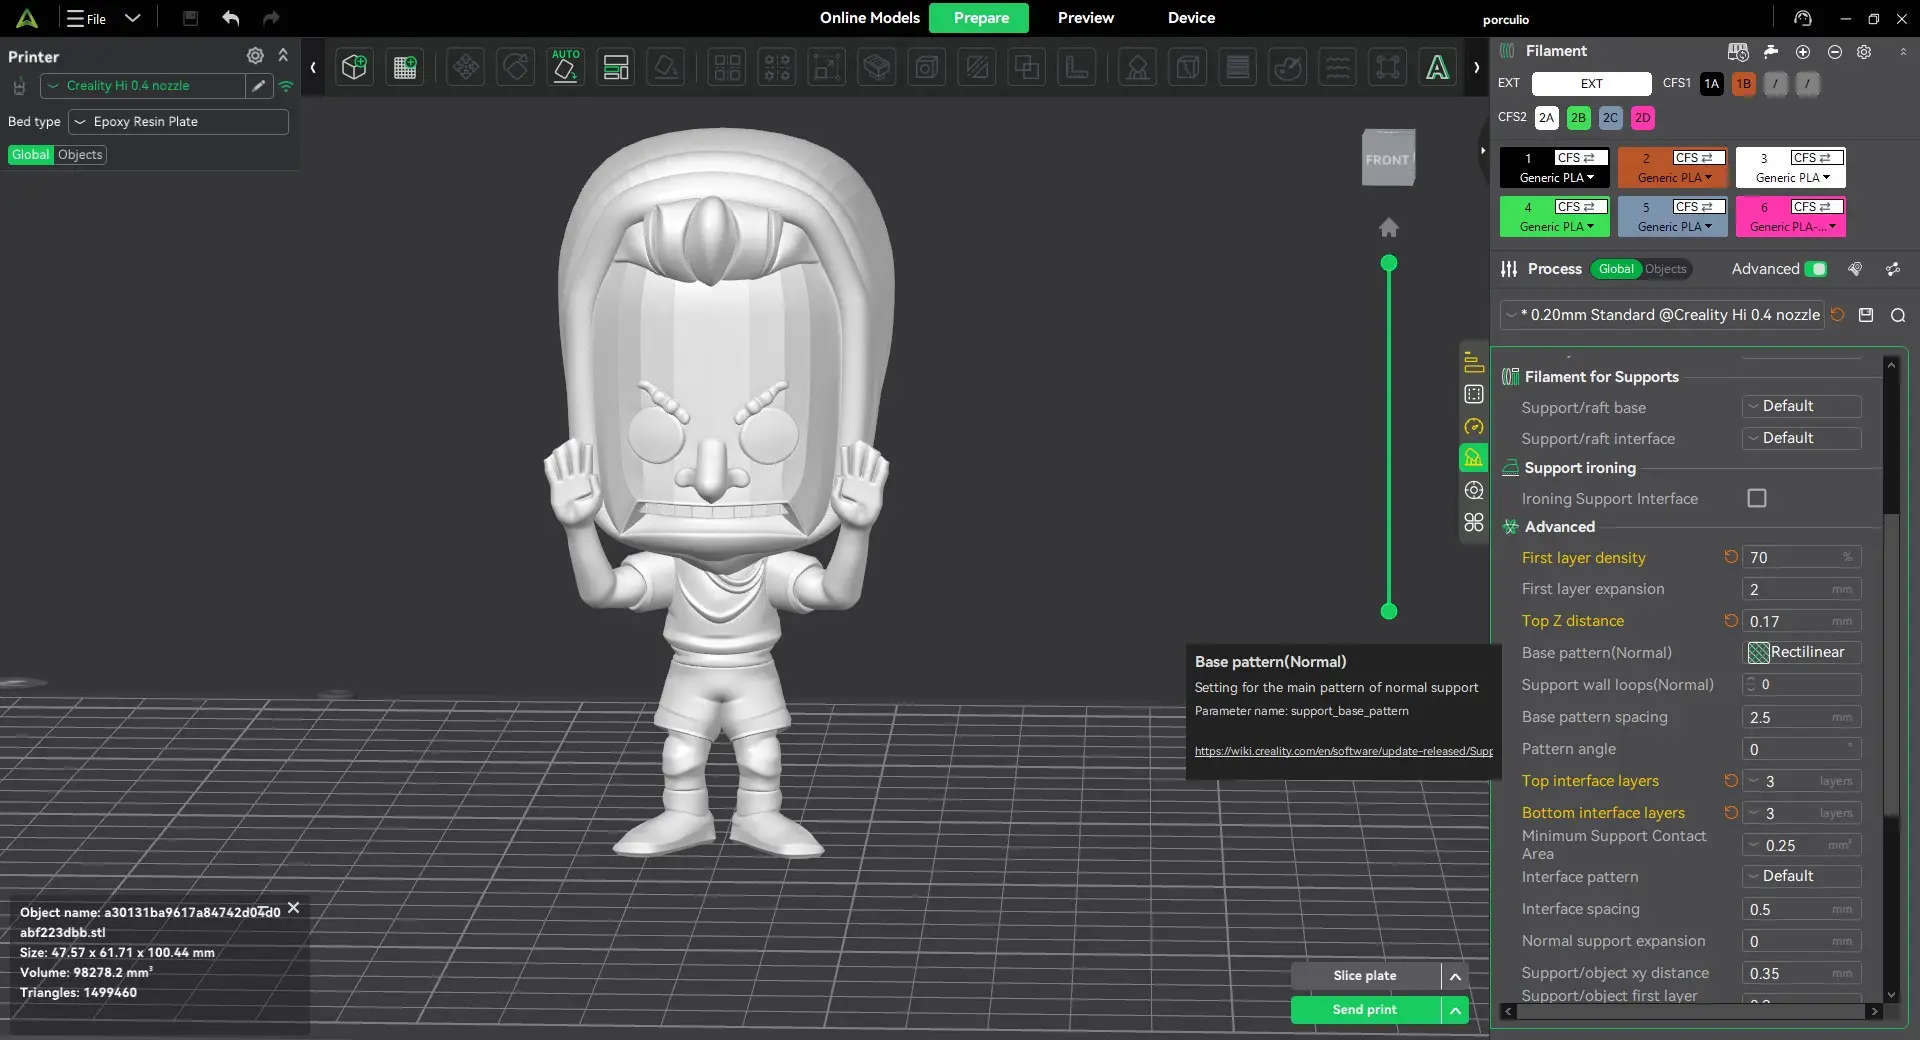The width and height of the screenshot is (1920, 1040).
Task: Click the undo arrow icon
Action: 231,18
